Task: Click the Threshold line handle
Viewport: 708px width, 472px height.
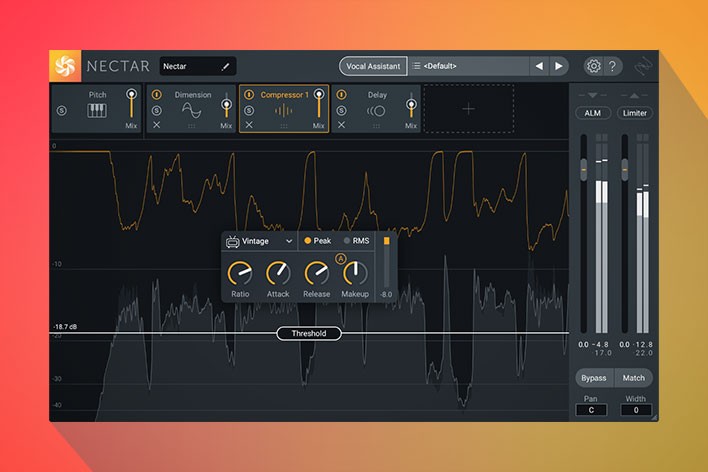Action: pyautogui.click(x=309, y=333)
